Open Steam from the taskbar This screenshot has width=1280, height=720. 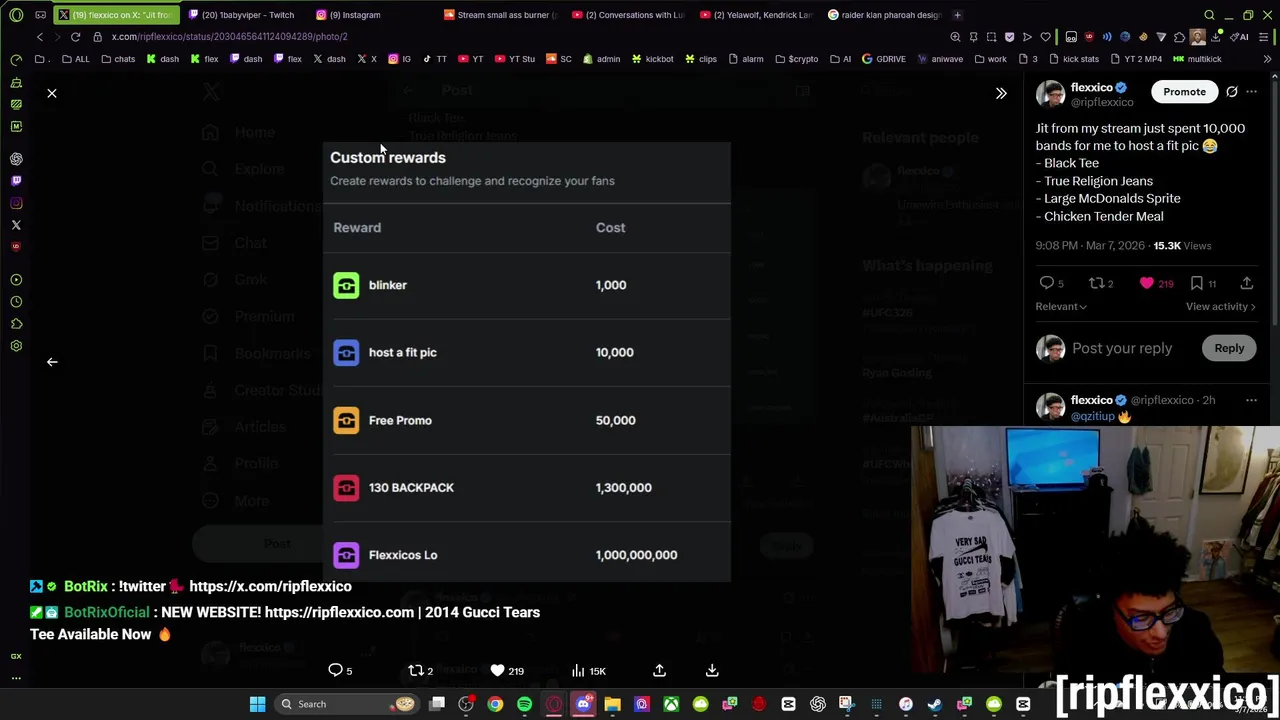coord(935,704)
